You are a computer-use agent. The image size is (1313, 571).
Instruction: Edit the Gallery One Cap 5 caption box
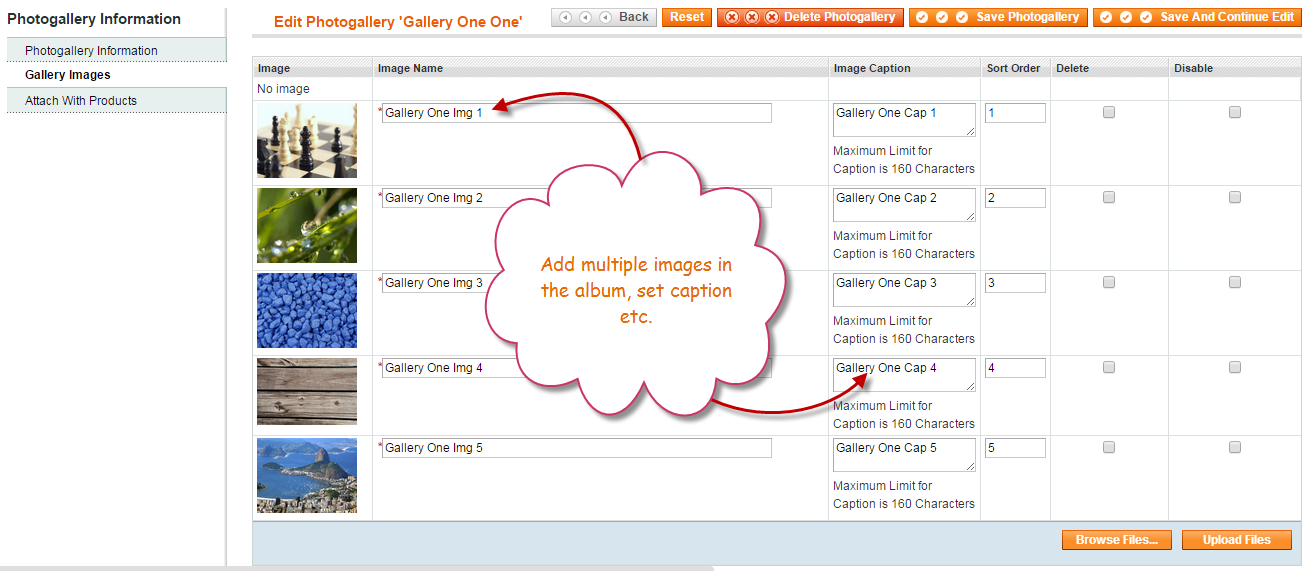point(904,455)
